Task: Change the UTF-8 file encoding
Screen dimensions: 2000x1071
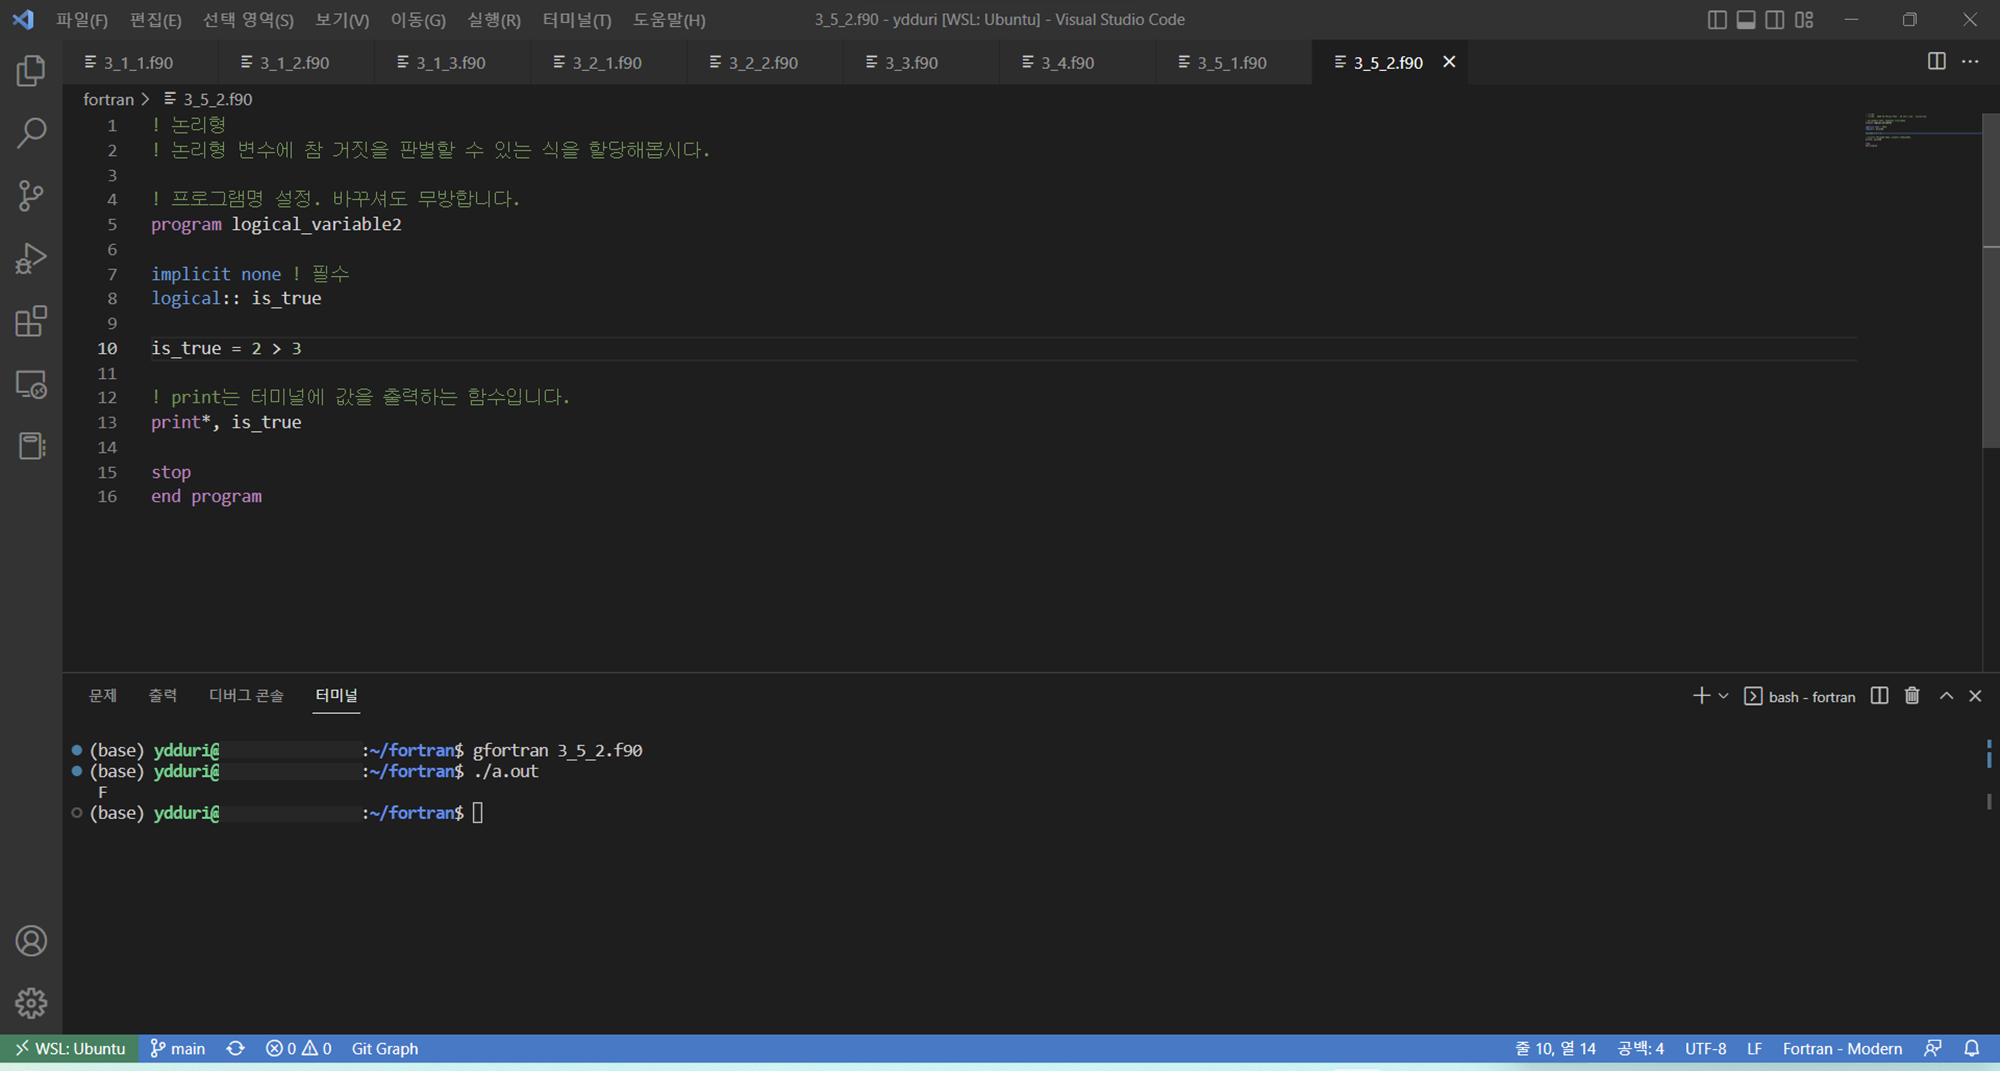Action: 1705,1048
